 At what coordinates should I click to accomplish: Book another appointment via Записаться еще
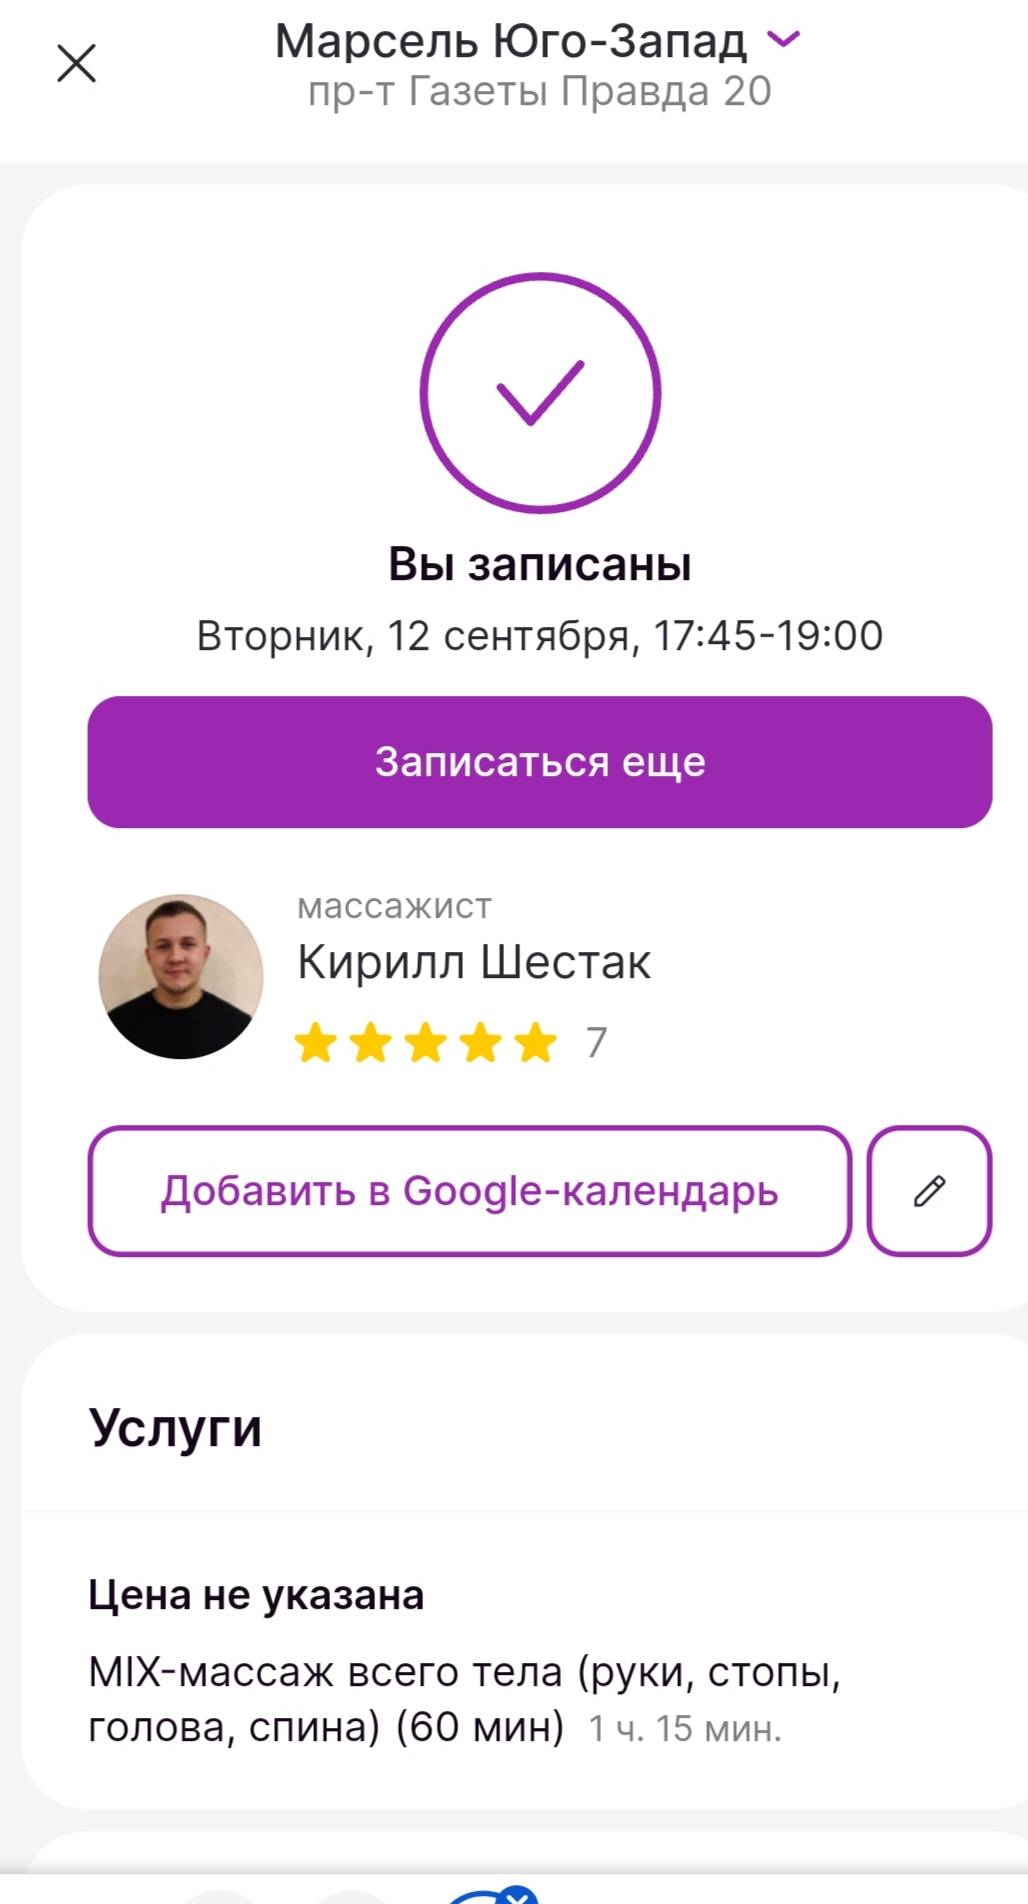(x=540, y=762)
